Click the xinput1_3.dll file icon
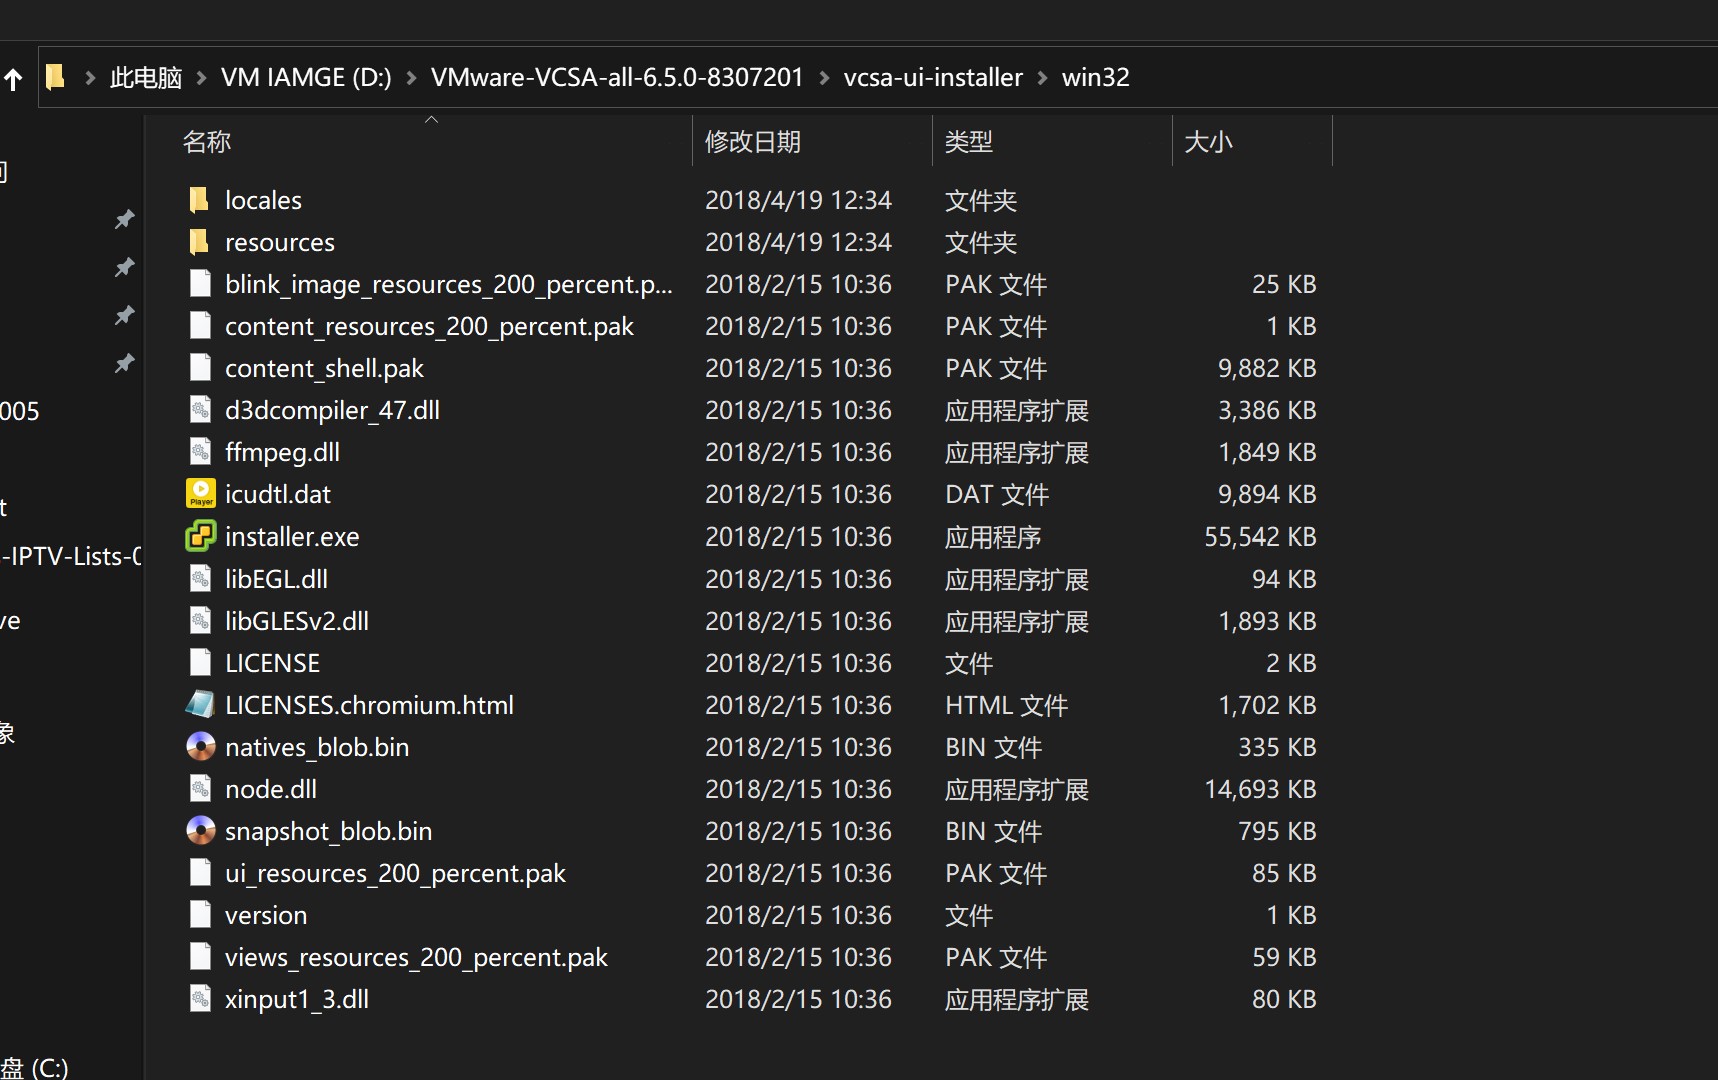The image size is (1718, 1080). pyautogui.click(x=200, y=999)
